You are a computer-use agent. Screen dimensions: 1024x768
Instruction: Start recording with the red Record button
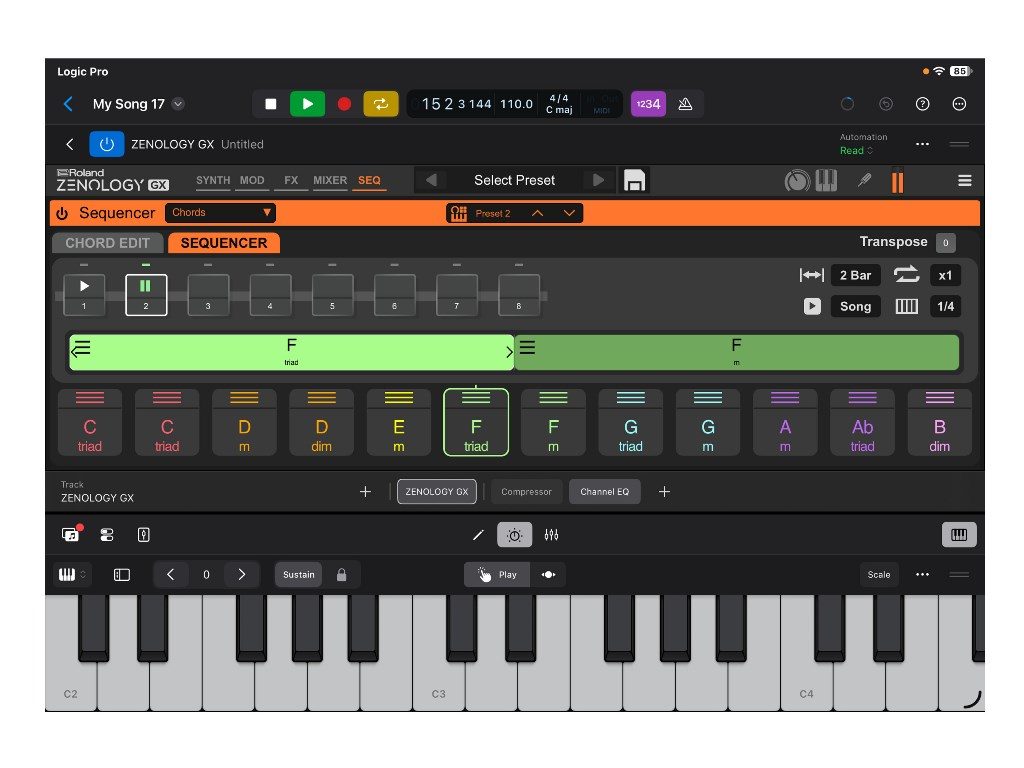(344, 104)
